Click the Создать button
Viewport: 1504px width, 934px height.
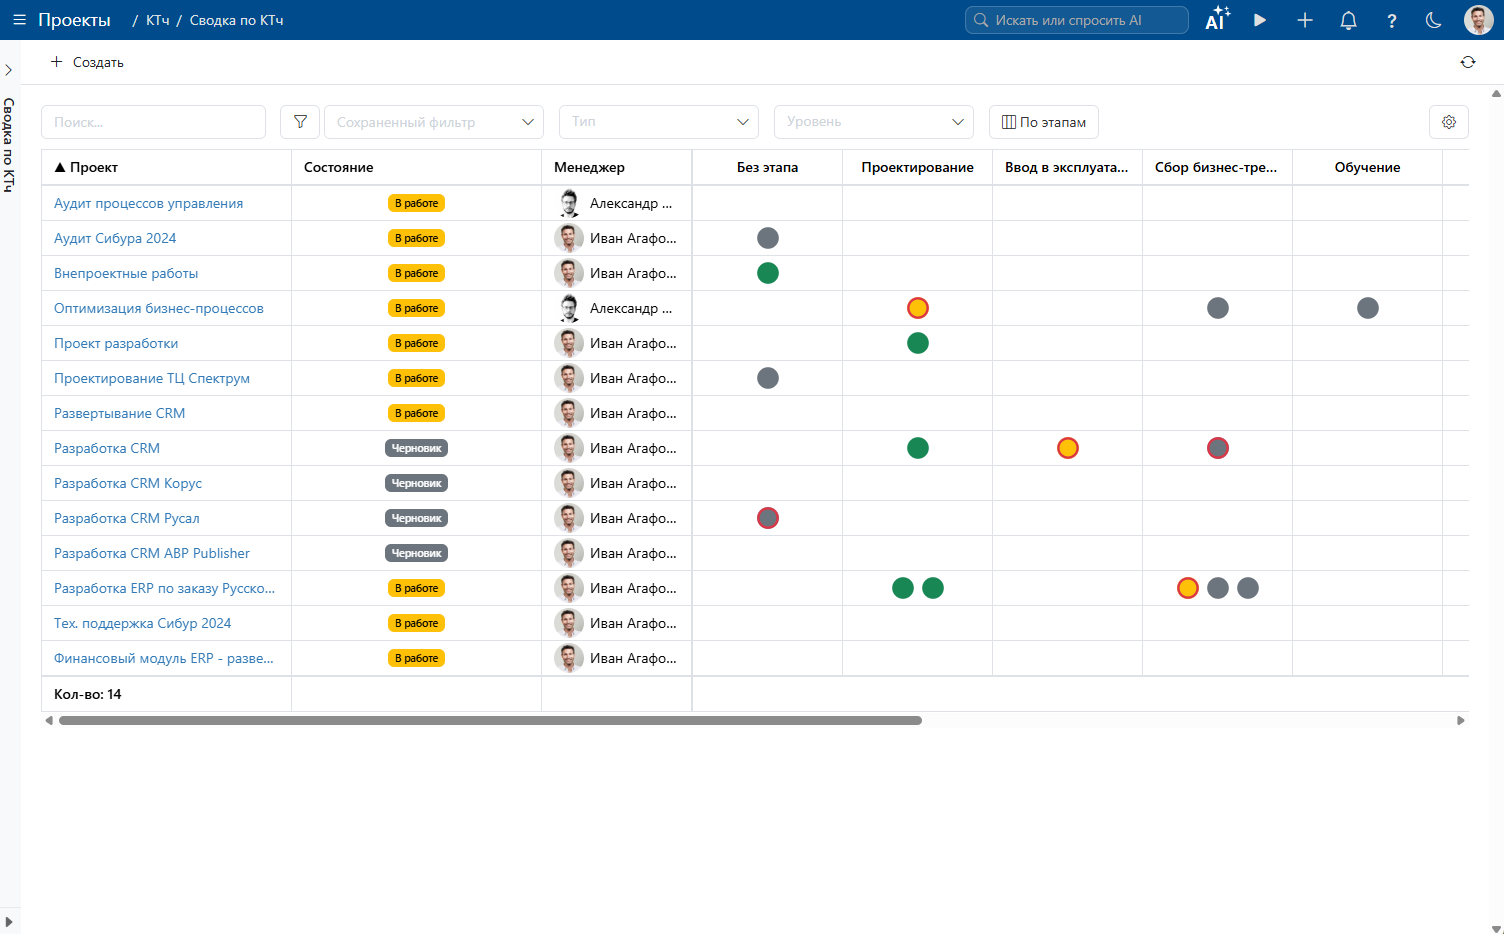[87, 62]
